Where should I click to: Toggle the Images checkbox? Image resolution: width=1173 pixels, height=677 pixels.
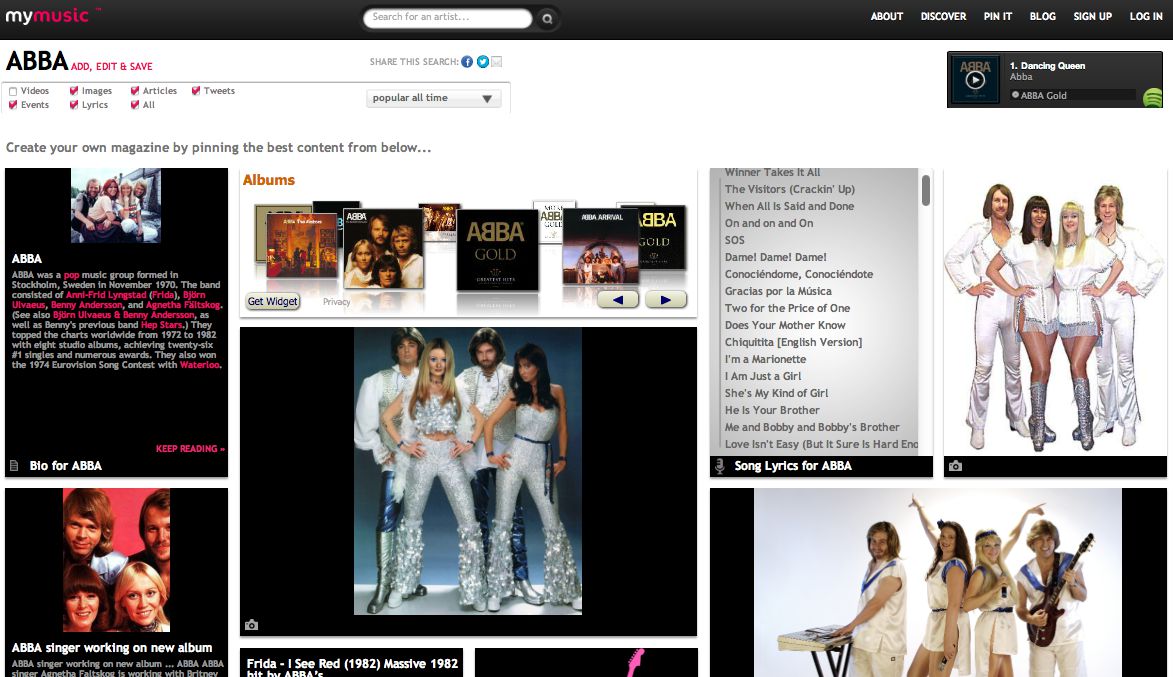click(x=73, y=91)
